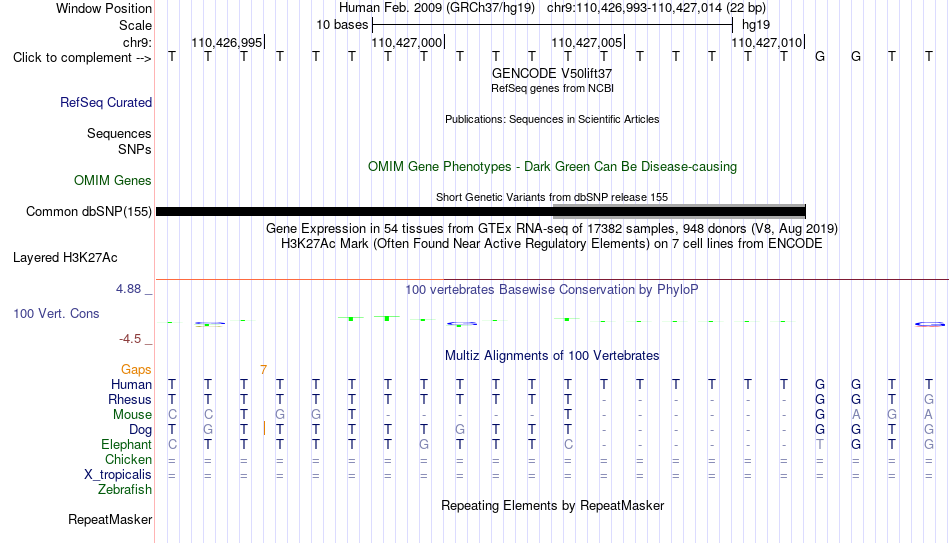Screen dimensions: 950x543
Task: Select the Zebrafish alignment row label
Action: pos(125,489)
